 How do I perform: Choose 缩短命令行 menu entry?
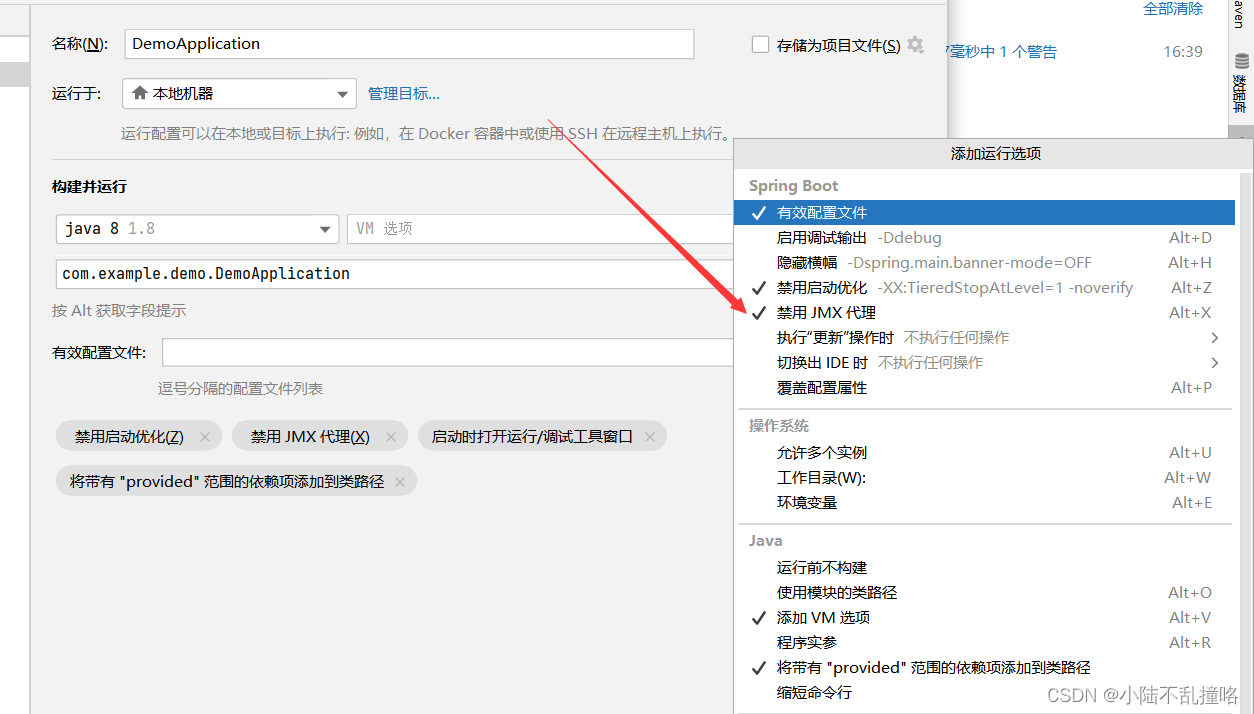tap(814, 692)
